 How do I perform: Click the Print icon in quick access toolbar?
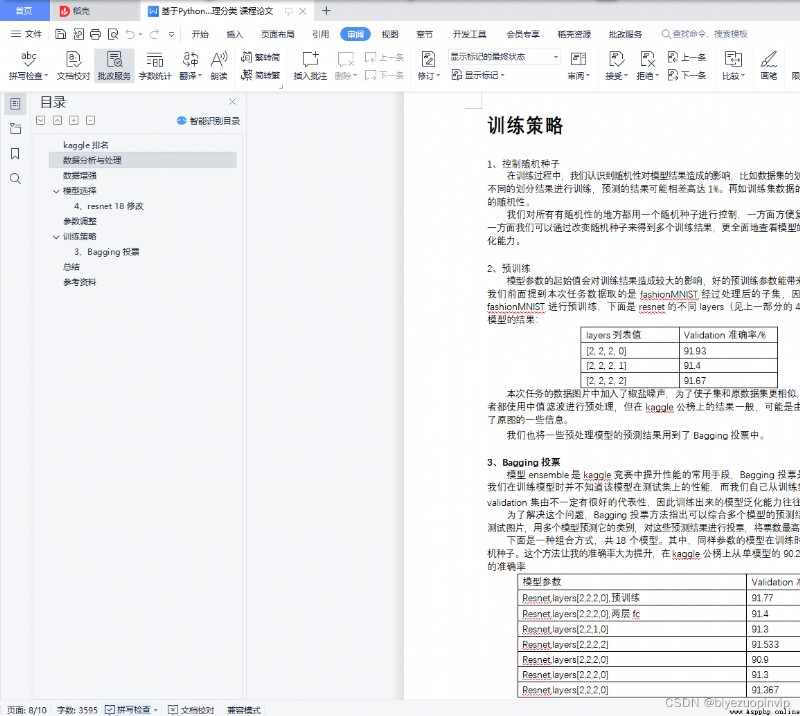[95, 34]
